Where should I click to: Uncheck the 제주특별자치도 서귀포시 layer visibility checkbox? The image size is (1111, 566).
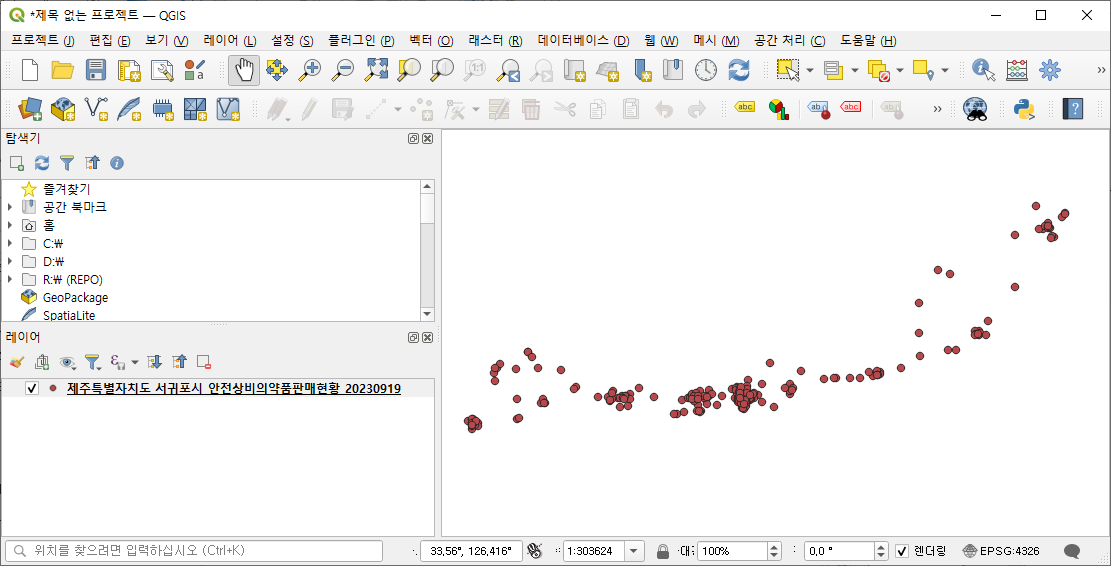pos(32,388)
